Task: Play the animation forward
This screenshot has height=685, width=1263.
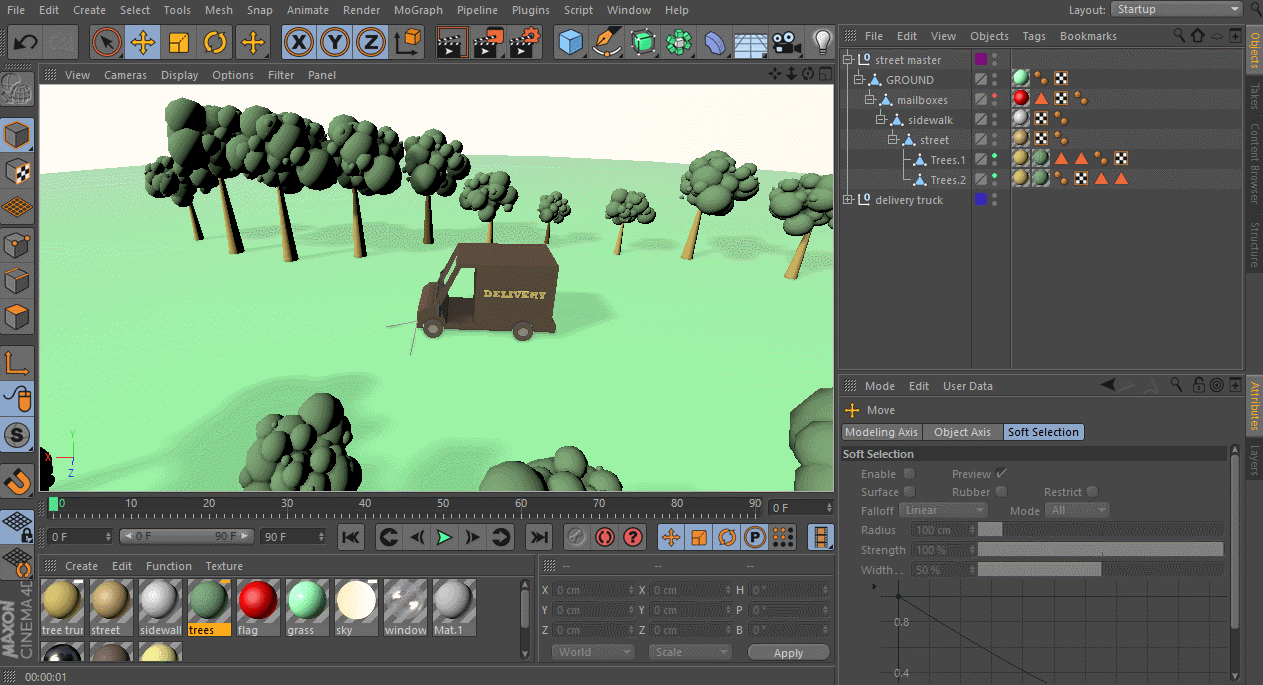Action: click(445, 537)
